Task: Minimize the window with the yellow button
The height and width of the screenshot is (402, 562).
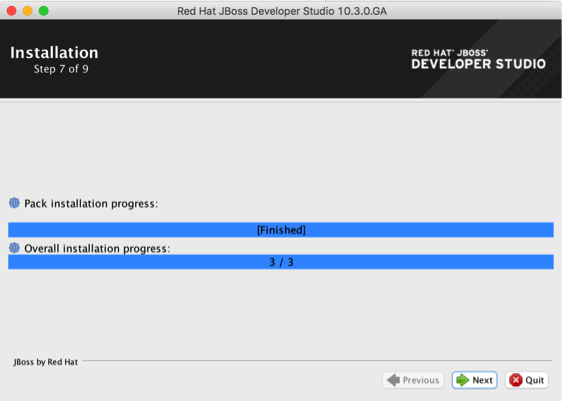Action: pos(28,11)
